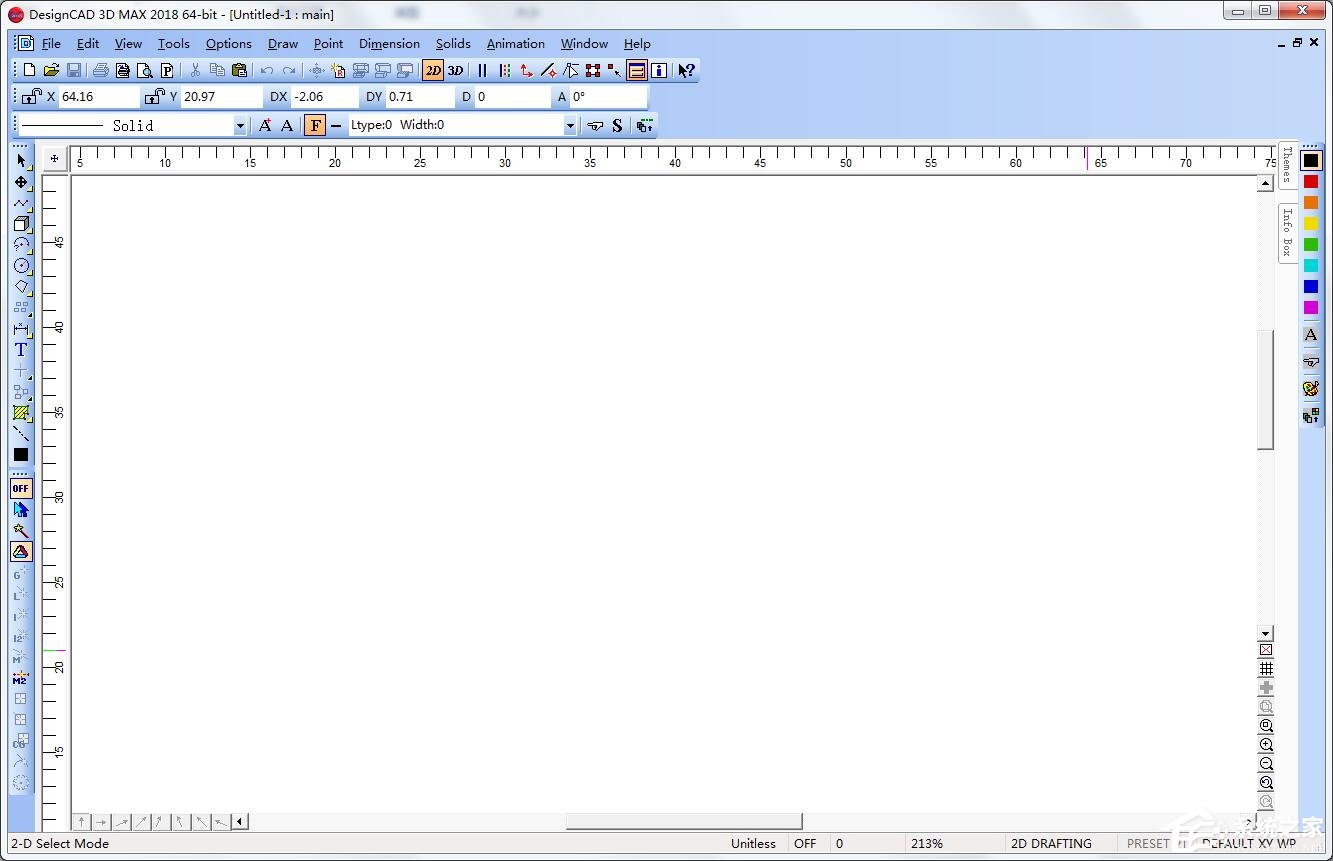Open the Info Box side tab
This screenshot has width=1333, height=861.
(x=1287, y=233)
